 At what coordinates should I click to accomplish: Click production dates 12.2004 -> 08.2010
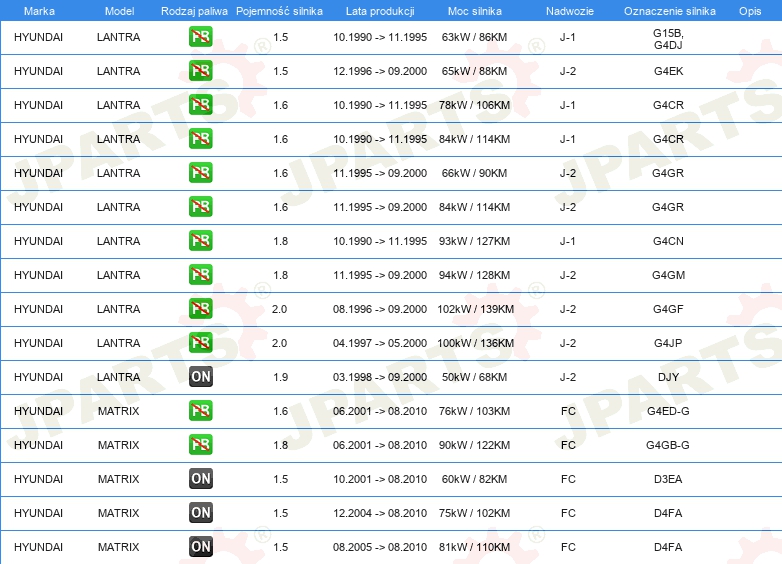380,513
